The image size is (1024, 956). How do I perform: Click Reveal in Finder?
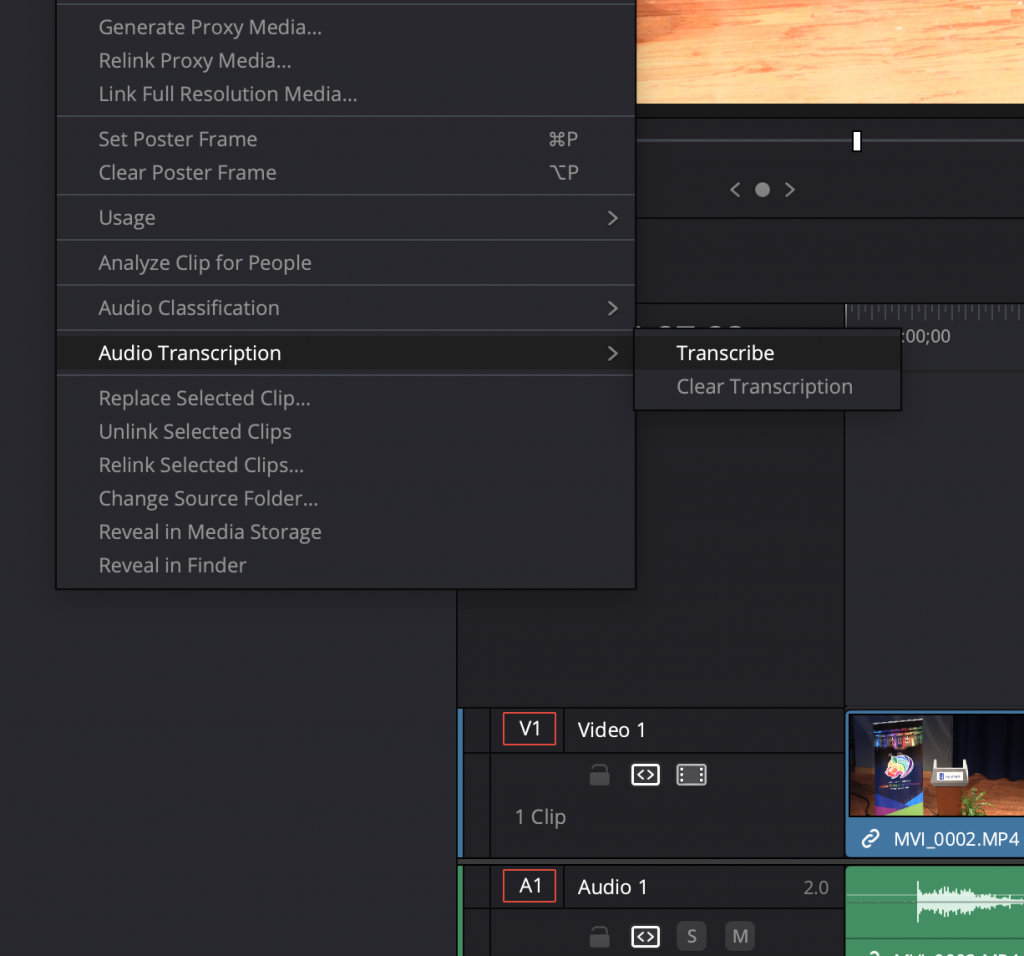tap(172, 565)
